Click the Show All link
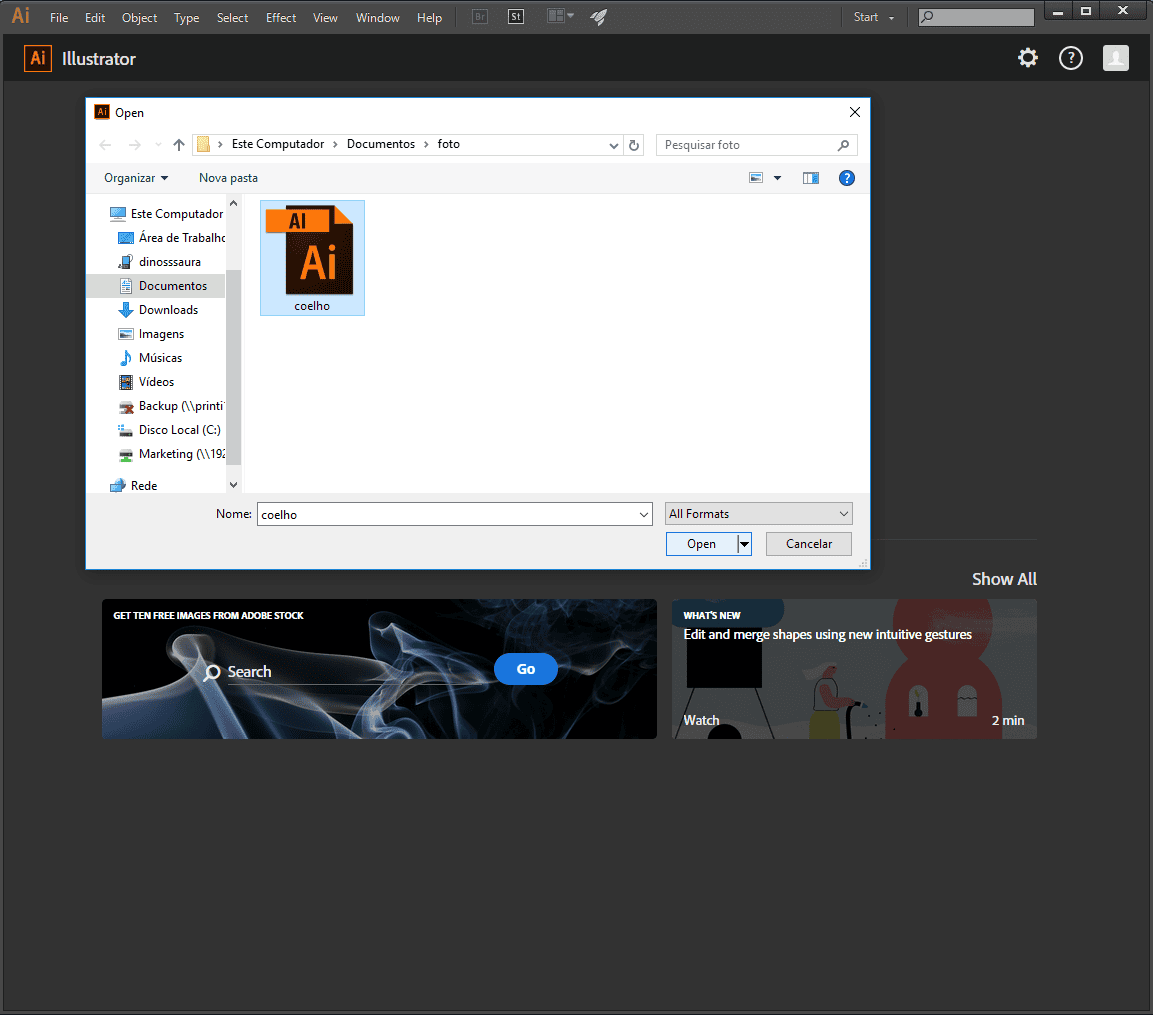Screen dimensions: 1153x1015 coord(1004,580)
